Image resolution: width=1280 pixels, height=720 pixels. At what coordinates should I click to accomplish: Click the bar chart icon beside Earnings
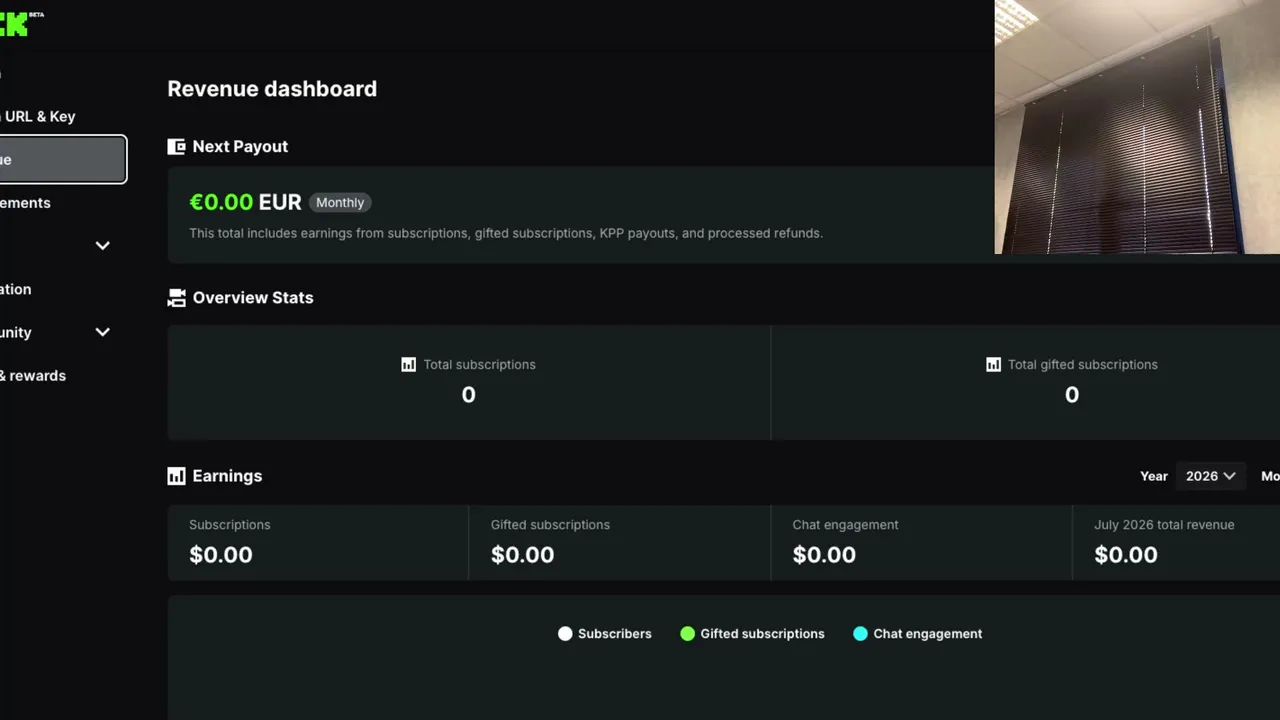(x=176, y=476)
